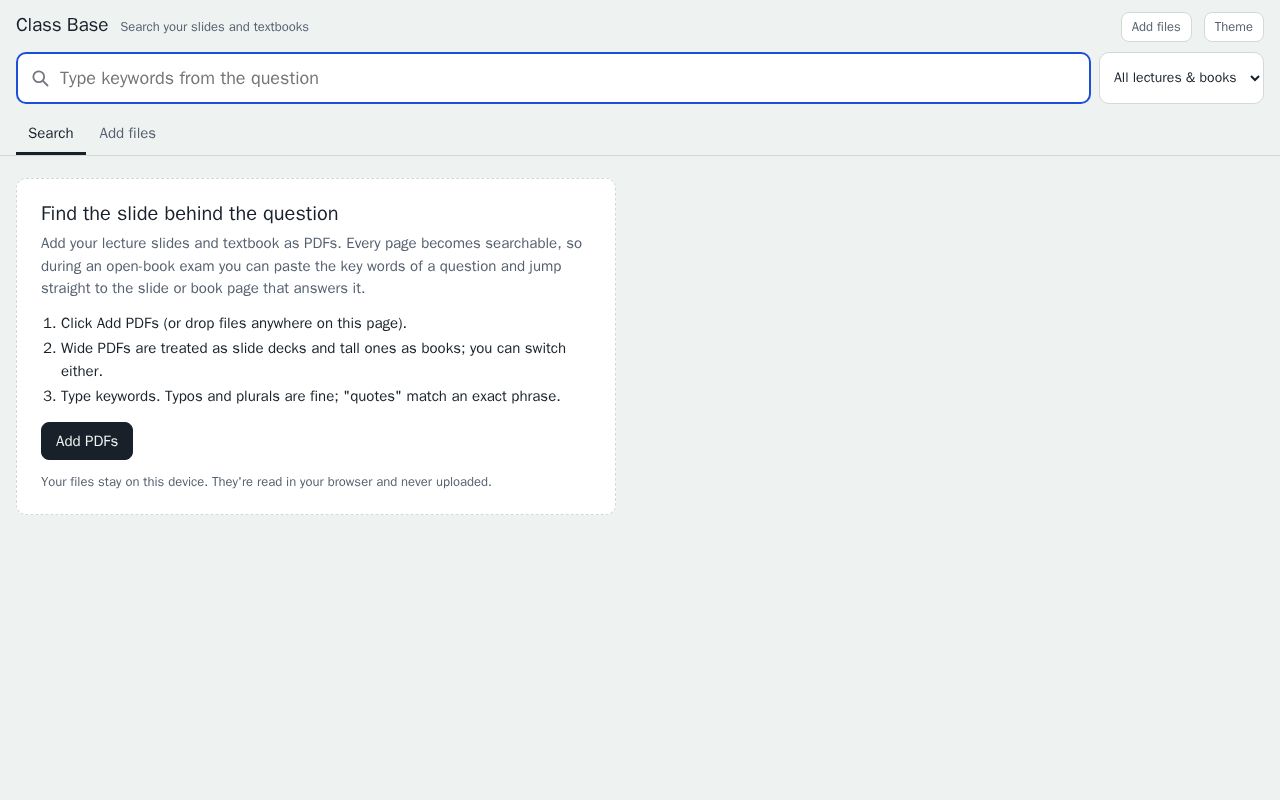This screenshot has width=1280, height=800.
Task: Click the Add files button in header
Action: (1156, 27)
